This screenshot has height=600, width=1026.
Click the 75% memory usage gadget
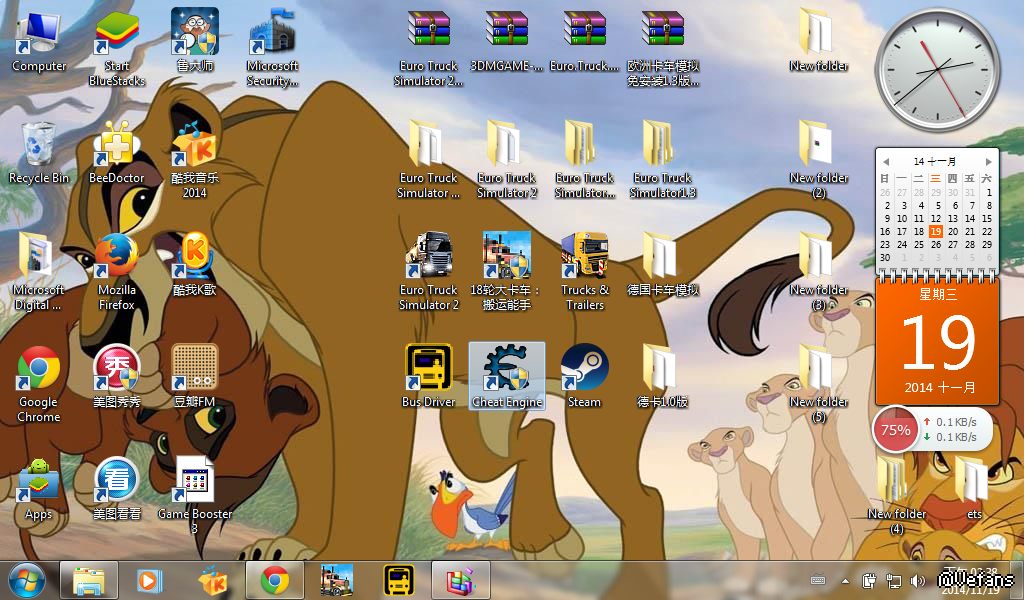click(896, 430)
